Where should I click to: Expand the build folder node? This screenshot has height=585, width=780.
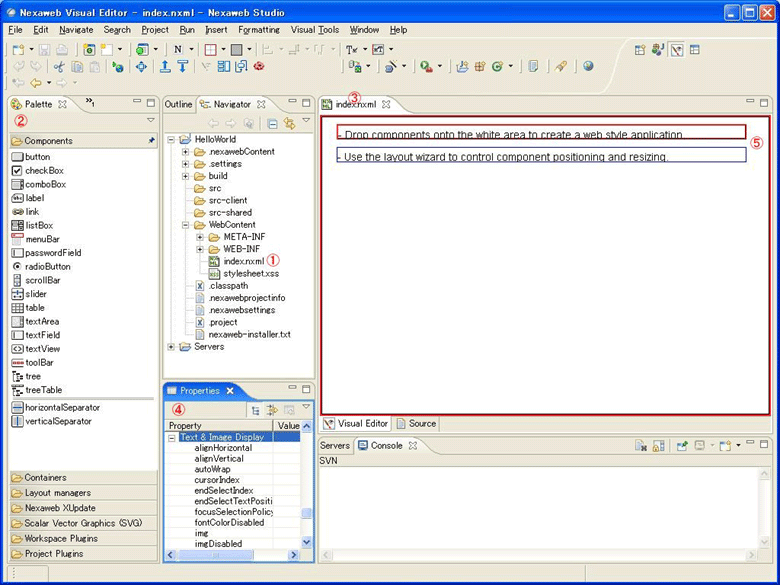[185, 176]
